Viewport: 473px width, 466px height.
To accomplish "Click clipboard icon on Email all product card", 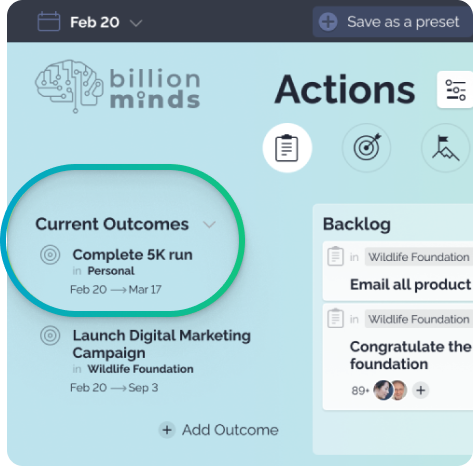I will [x=335, y=256].
